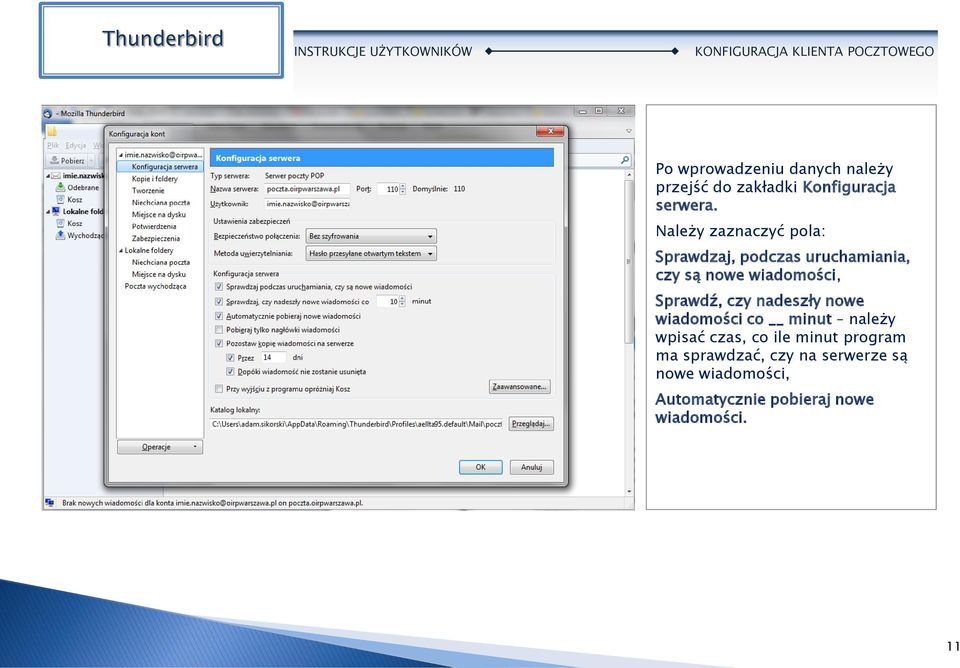Viewport: 960px width, 668px height.
Task: Select Miejsce na dysku under the account
Action: coord(159,214)
